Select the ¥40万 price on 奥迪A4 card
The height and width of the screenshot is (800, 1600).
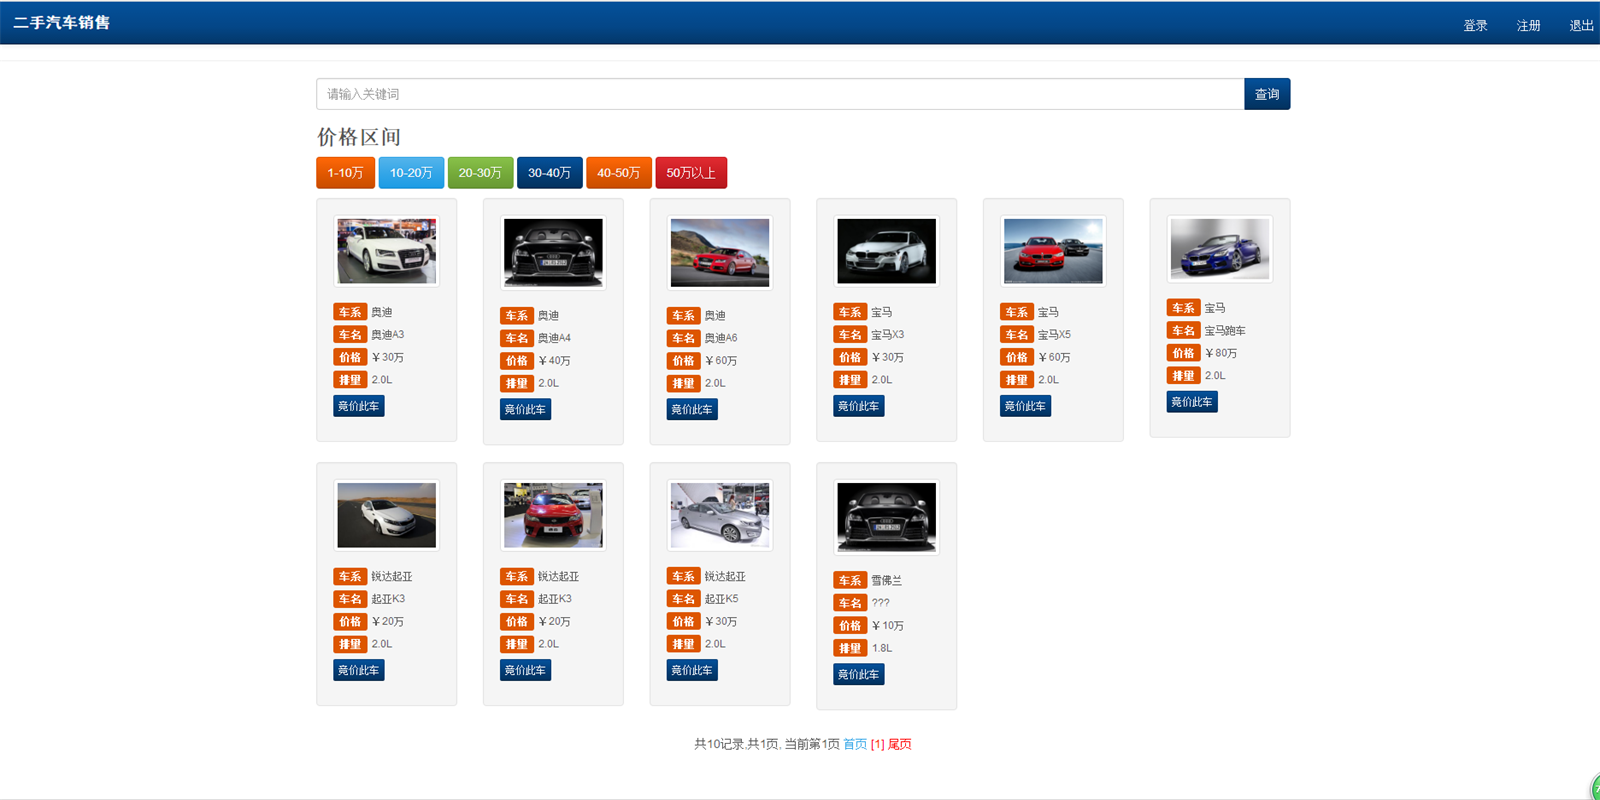coord(554,361)
